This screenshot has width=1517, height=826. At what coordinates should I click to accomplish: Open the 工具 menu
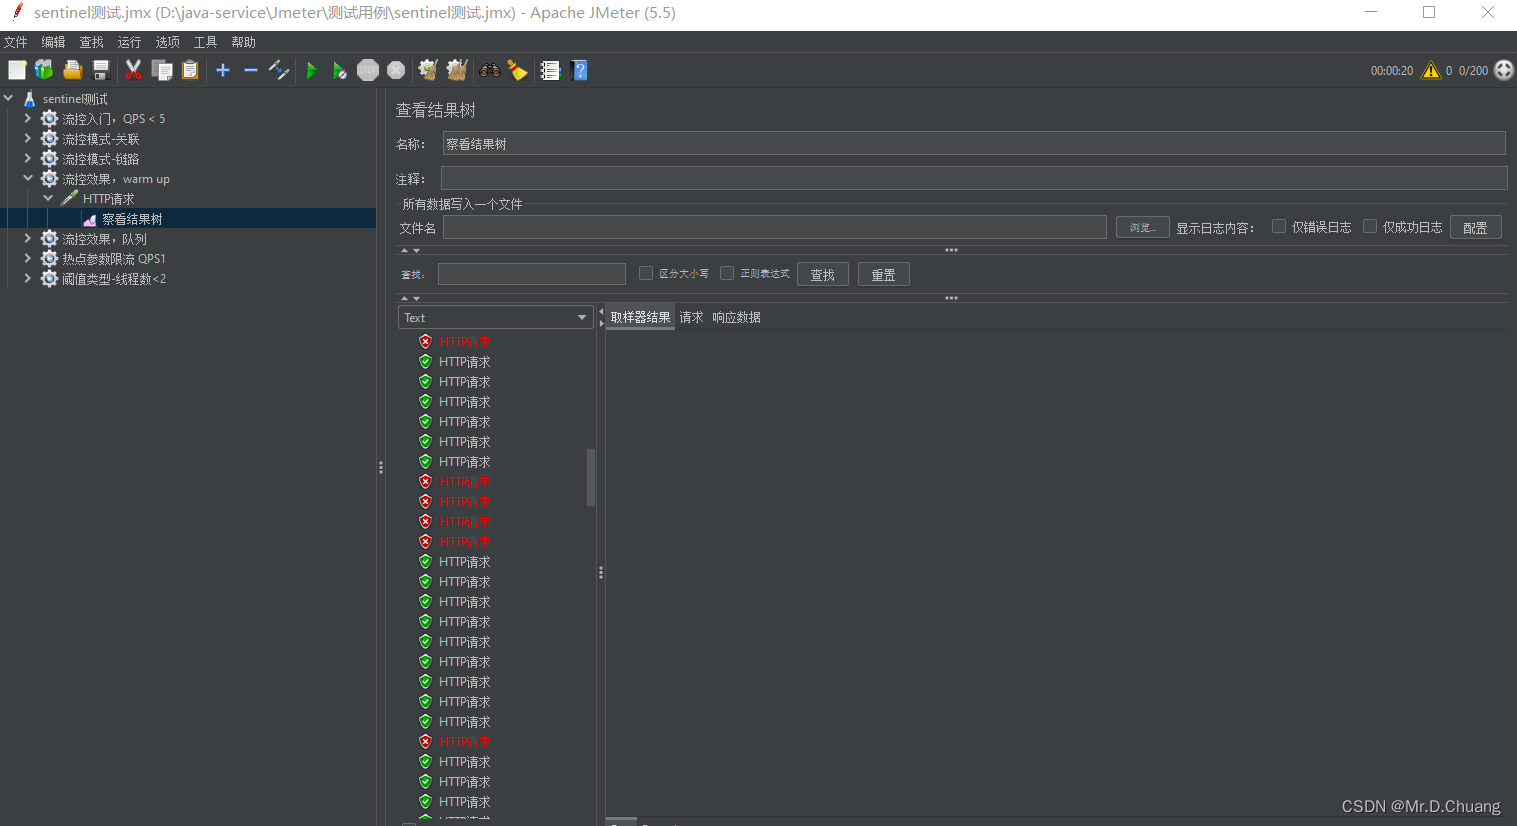click(206, 42)
